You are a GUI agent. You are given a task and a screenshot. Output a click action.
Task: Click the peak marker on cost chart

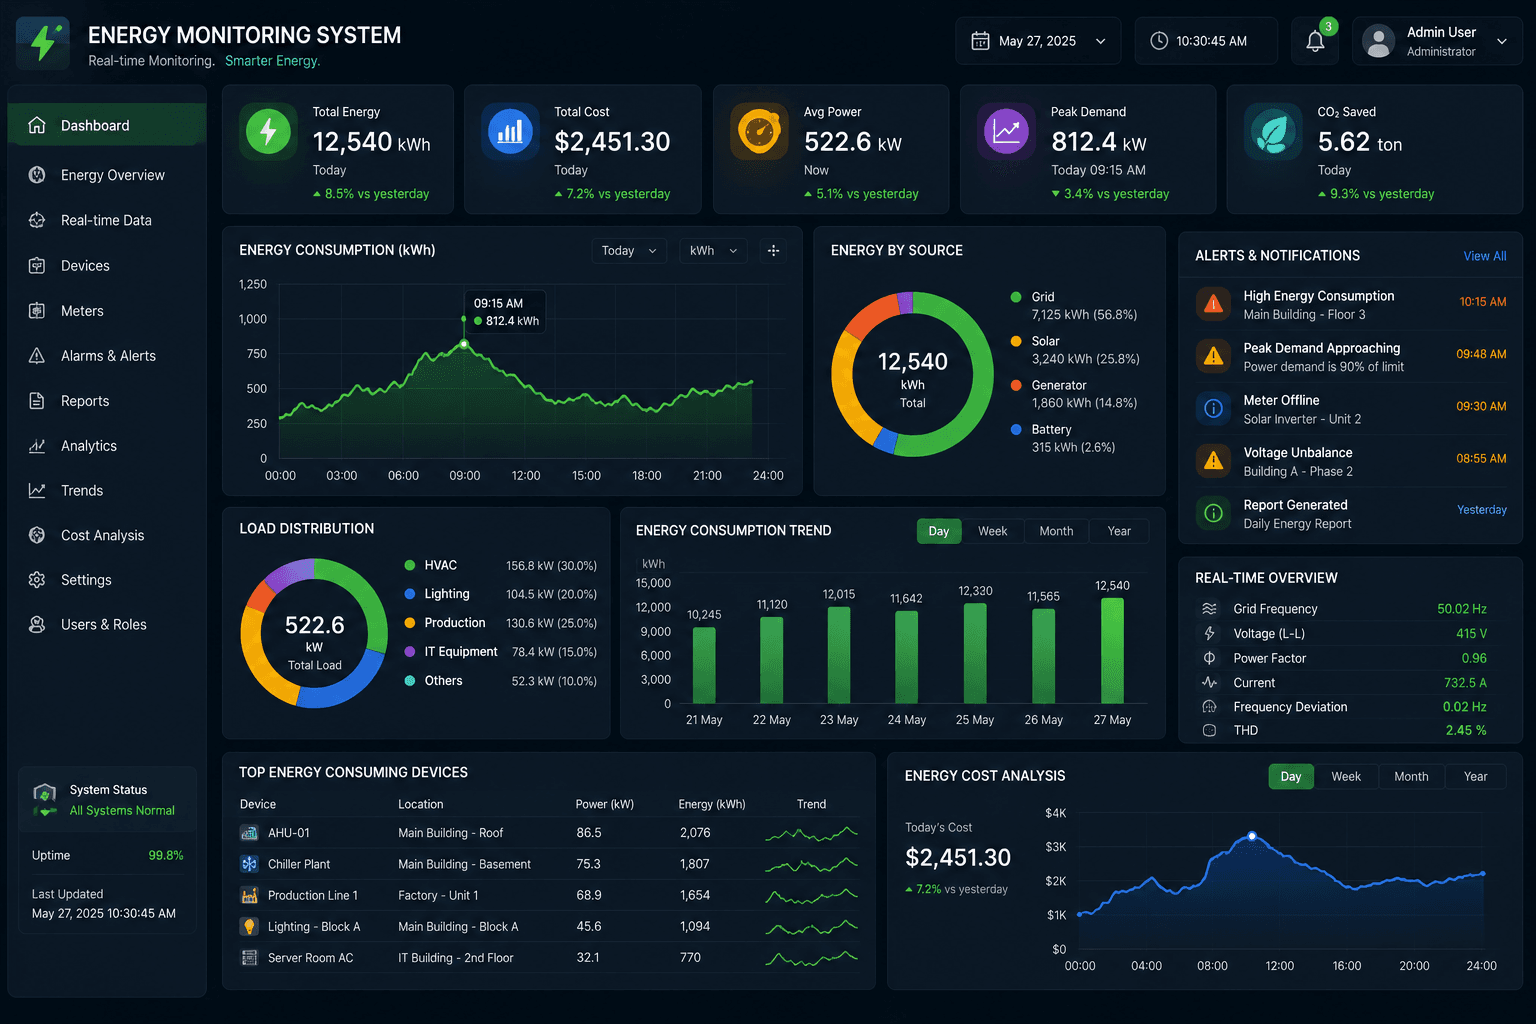1252,836
